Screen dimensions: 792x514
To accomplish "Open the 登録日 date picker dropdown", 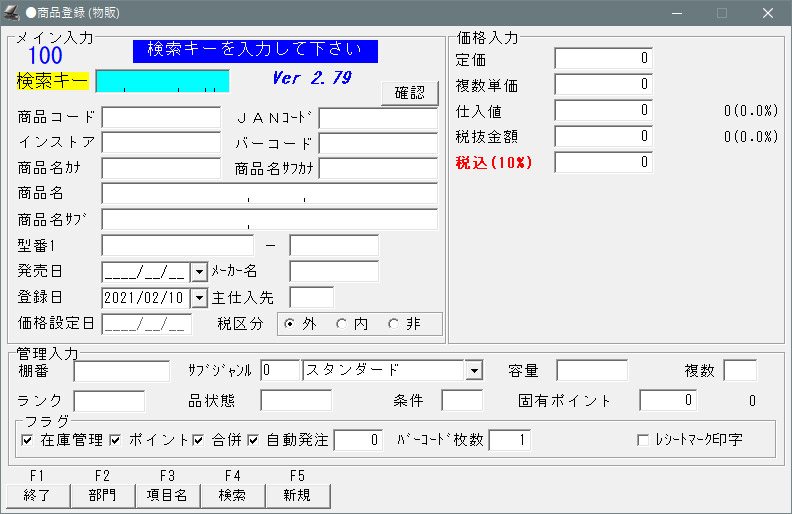I will click(198, 297).
